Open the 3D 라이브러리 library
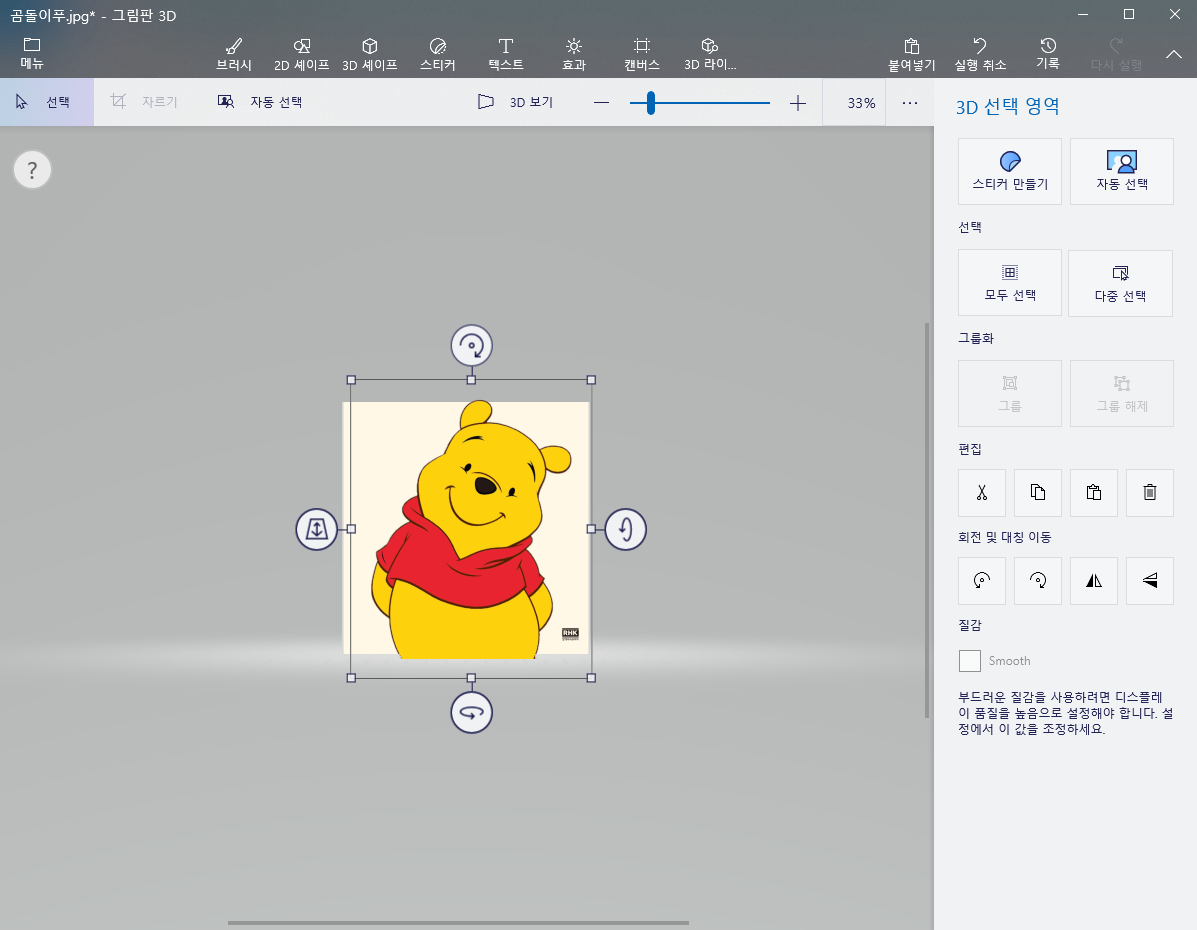1197x930 pixels. tap(710, 54)
